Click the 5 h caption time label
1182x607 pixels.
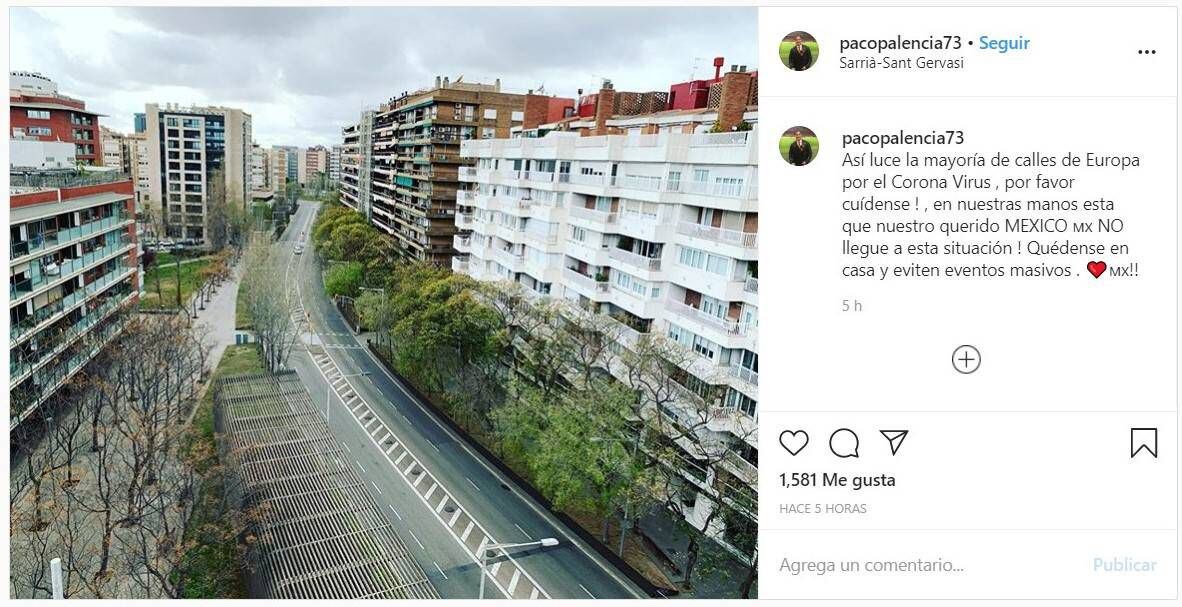852,305
